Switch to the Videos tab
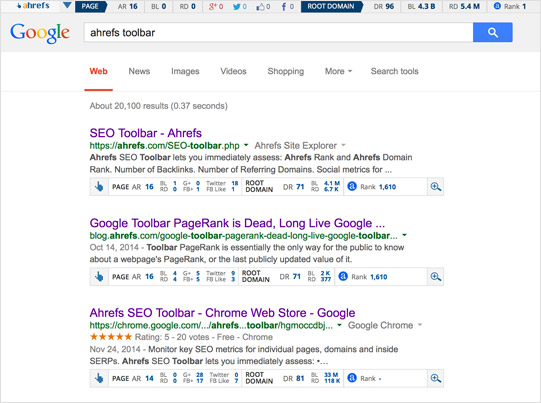The image size is (541, 403). 234,71
